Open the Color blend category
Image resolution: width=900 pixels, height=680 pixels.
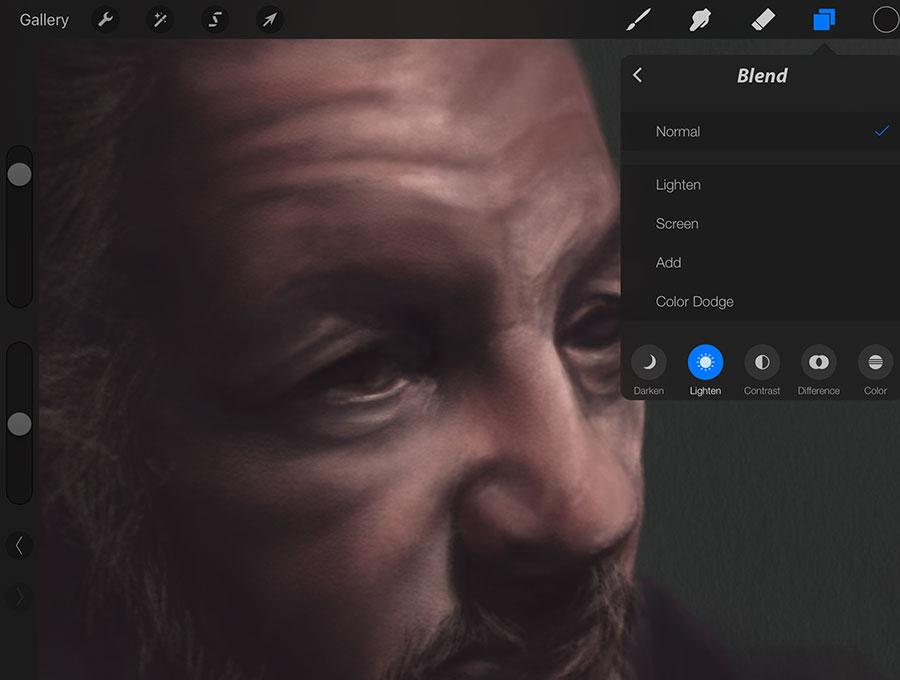875,363
